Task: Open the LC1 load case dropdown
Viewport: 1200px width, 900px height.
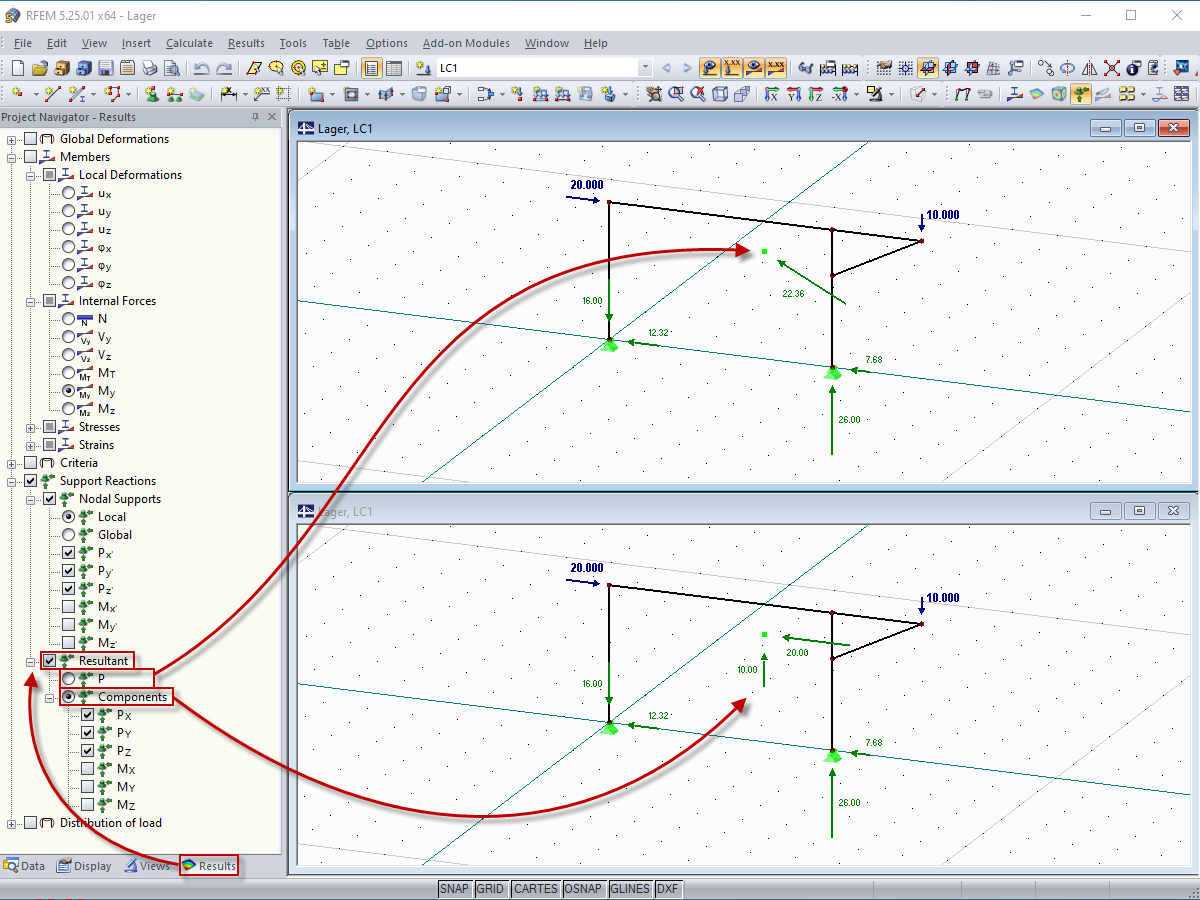Action: coord(644,68)
